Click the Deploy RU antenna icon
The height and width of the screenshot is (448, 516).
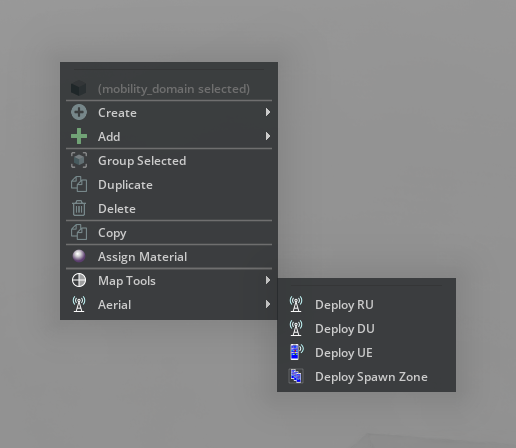(296, 304)
